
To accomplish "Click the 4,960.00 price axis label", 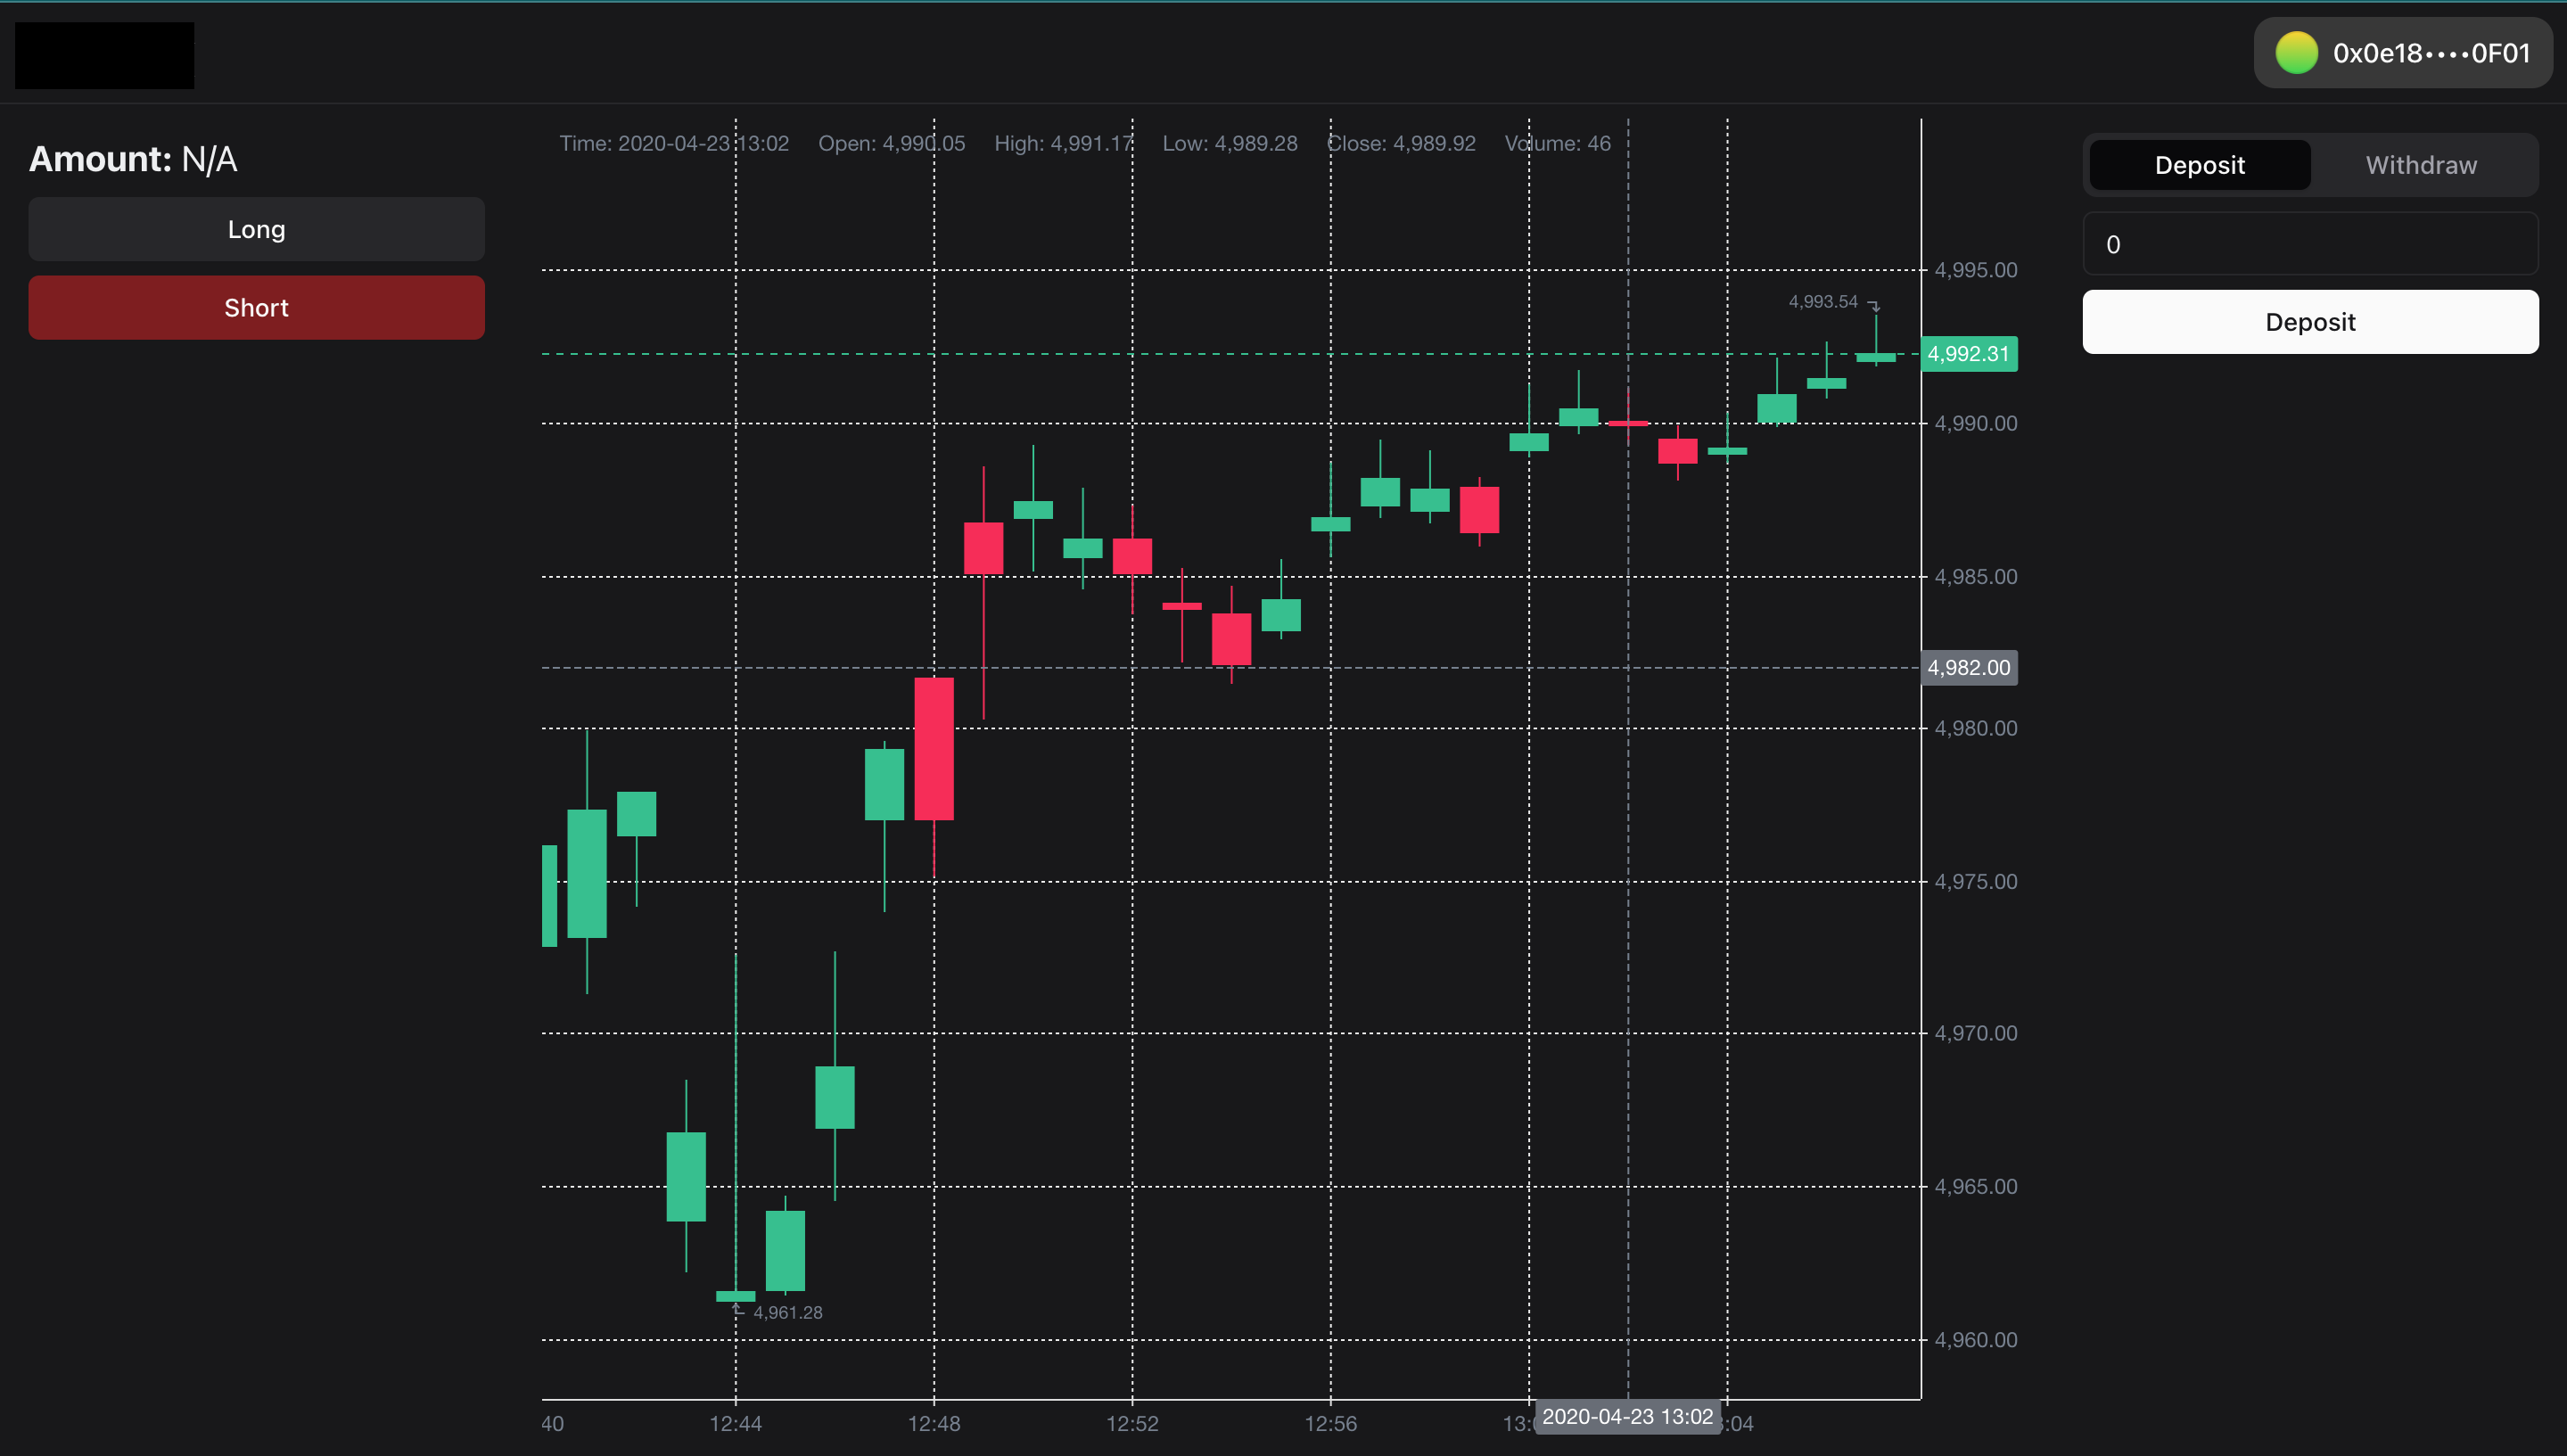I will (1975, 1340).
